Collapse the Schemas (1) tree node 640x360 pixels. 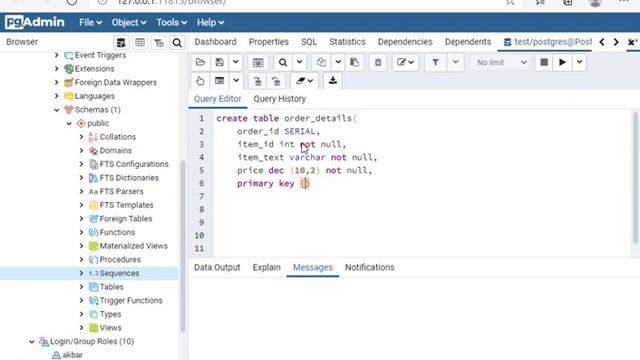(x=57, y=110)
